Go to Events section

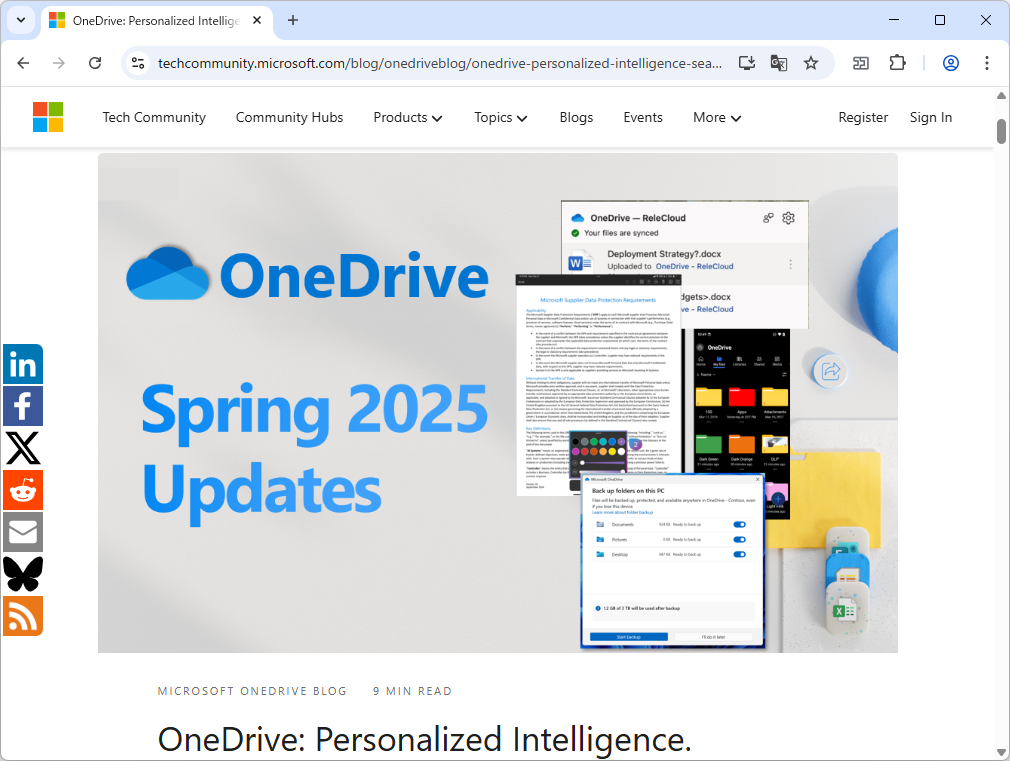[643, 117]
